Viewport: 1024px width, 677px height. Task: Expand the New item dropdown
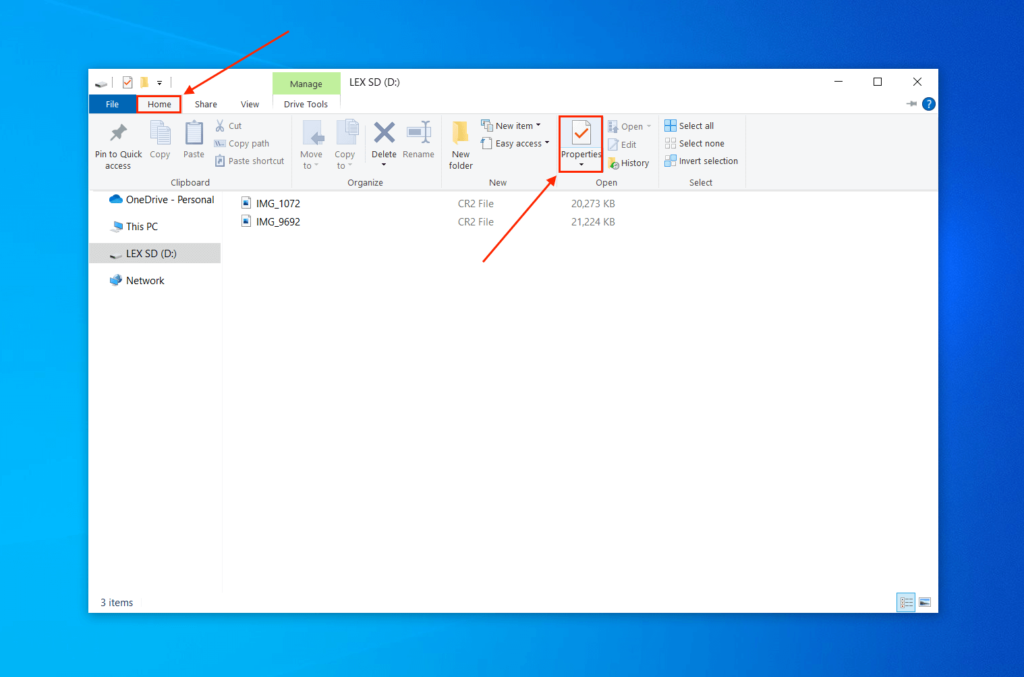click(512, 124)
